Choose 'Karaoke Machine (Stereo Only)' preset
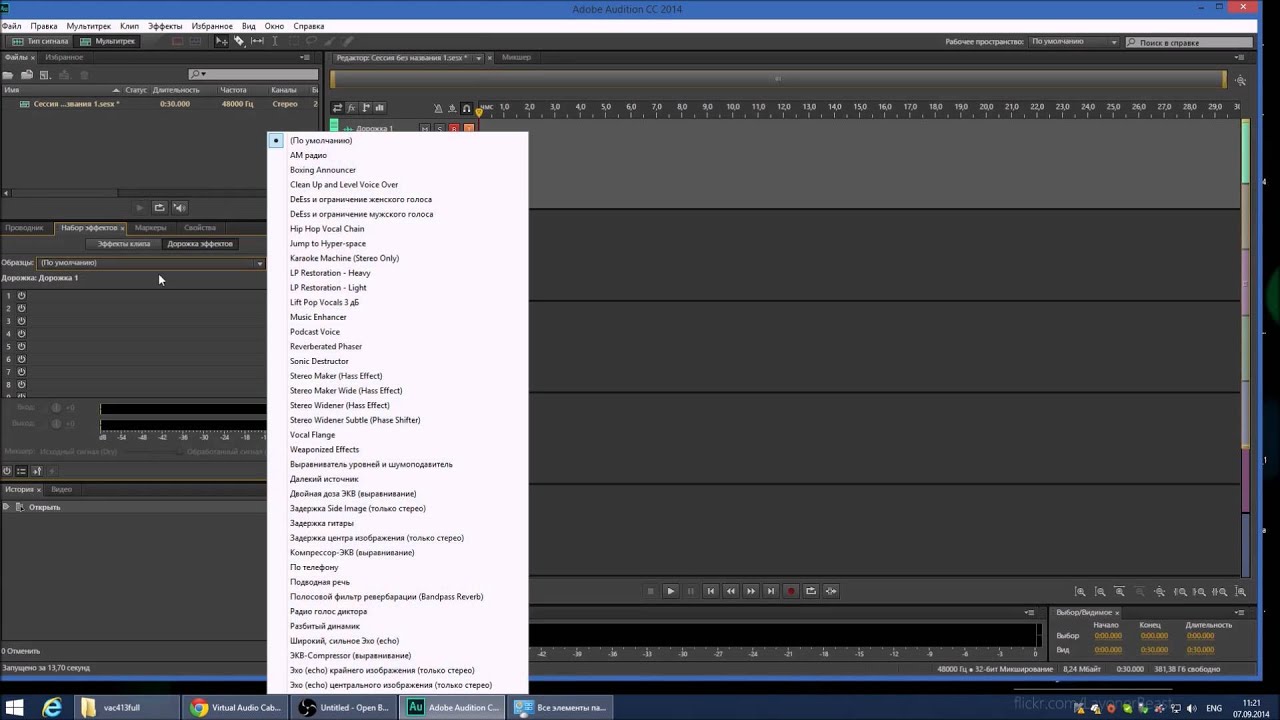 pos(344,258)
